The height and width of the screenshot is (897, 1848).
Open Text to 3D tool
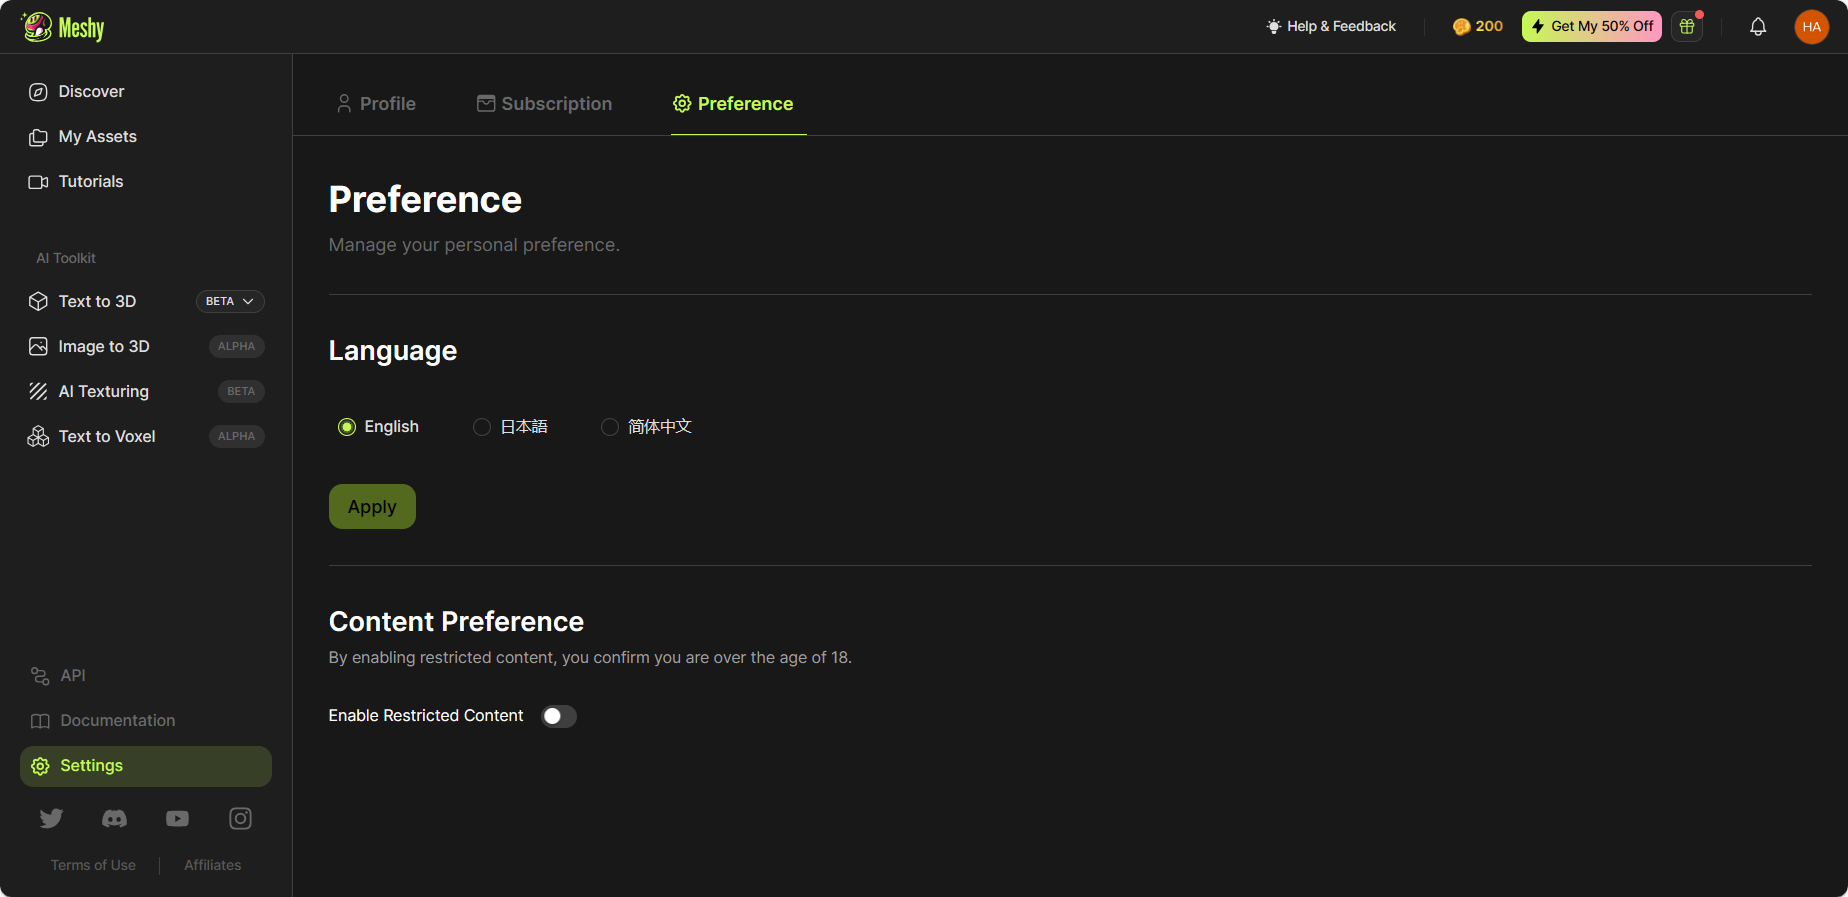(97, 302)
